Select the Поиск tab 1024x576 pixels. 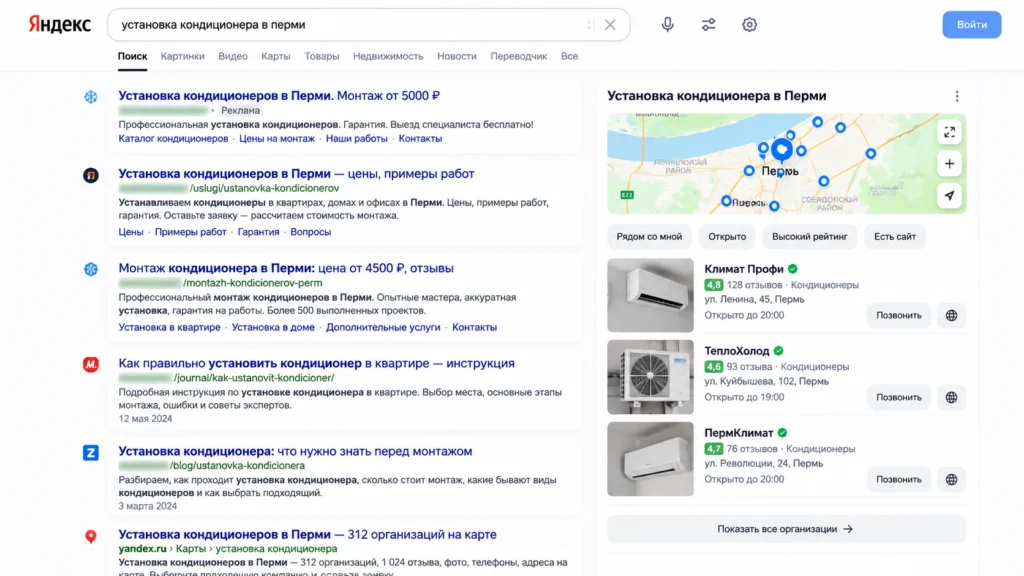tap(133, 56)
